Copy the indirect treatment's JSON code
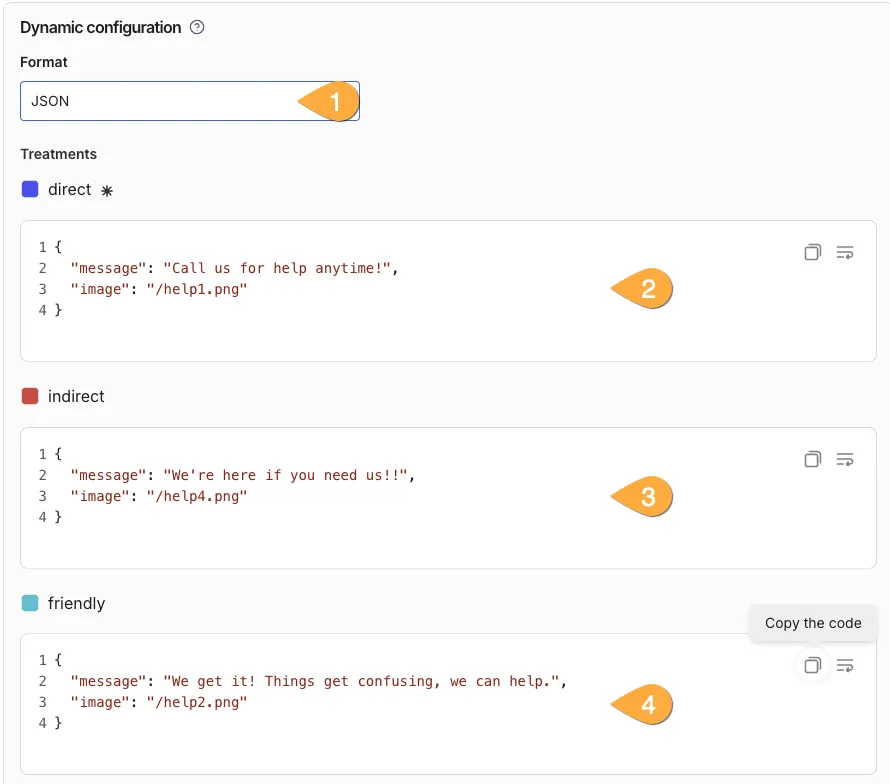The image size is (890, 784). [x=812, y=459]
